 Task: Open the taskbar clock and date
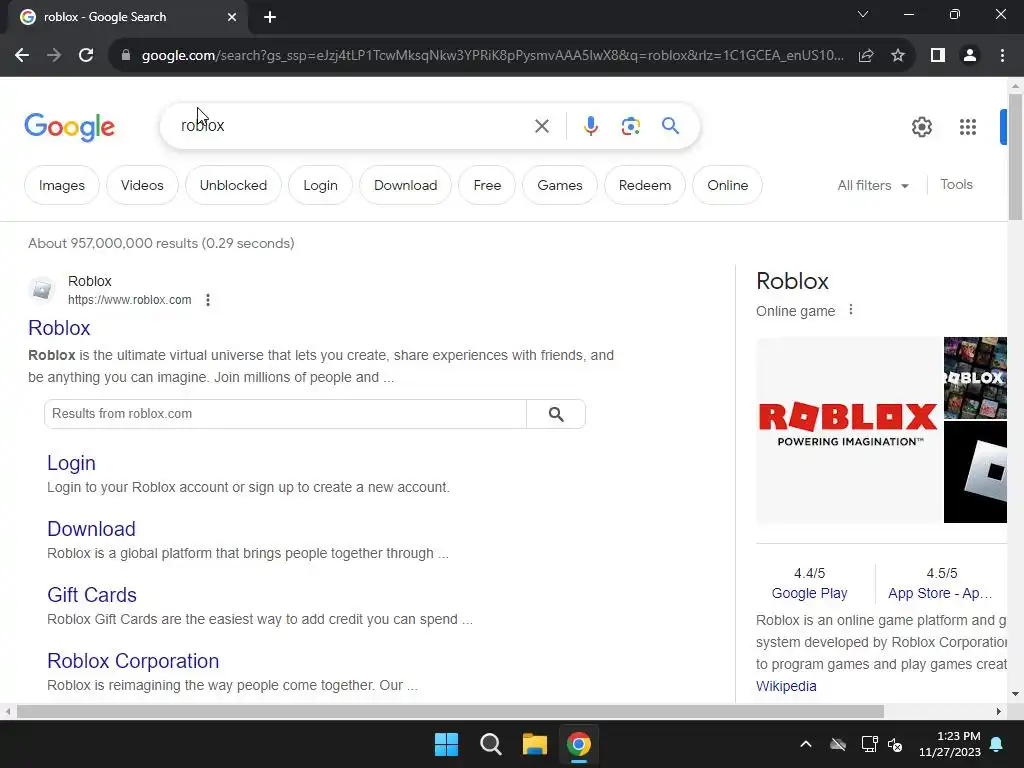pyautogui.click(x=950, y=744)
